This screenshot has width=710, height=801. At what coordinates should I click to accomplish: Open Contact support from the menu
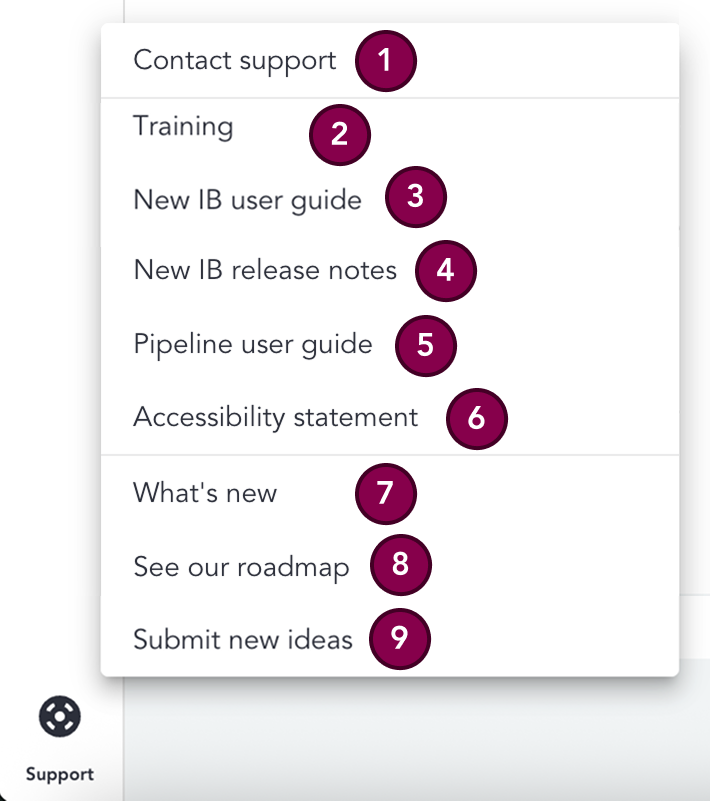234,60
